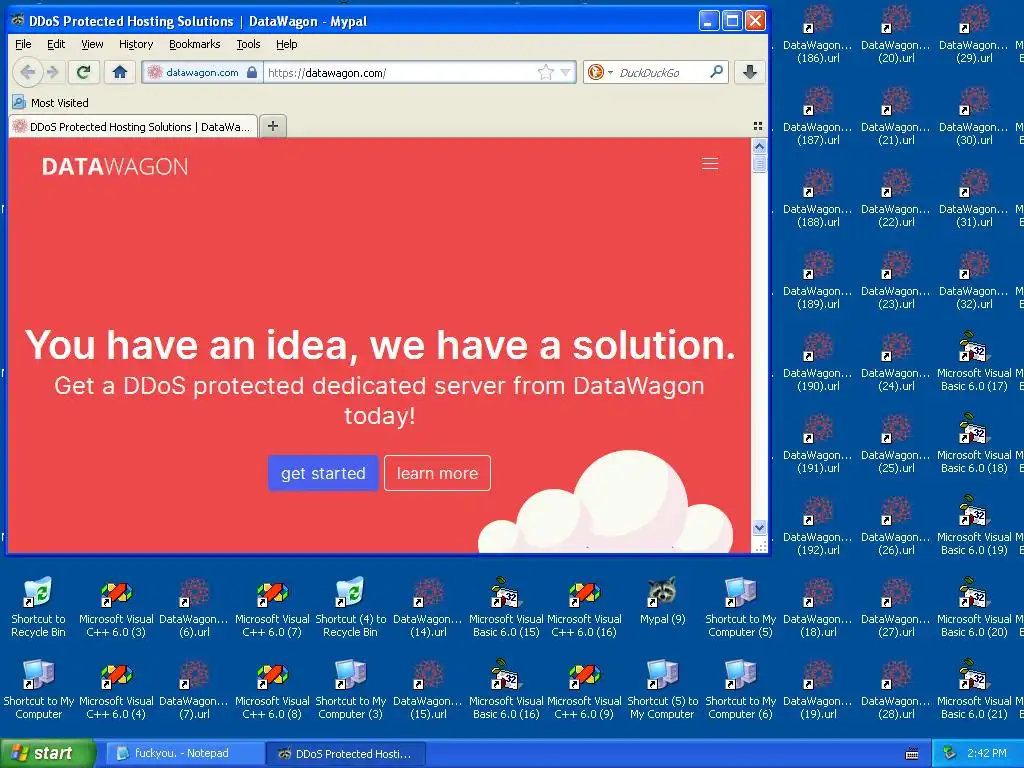Screen dimensions: 1024x768
Task: Select DataWagon (32).url desktop shortcut
Action: [x=974, y=280]
